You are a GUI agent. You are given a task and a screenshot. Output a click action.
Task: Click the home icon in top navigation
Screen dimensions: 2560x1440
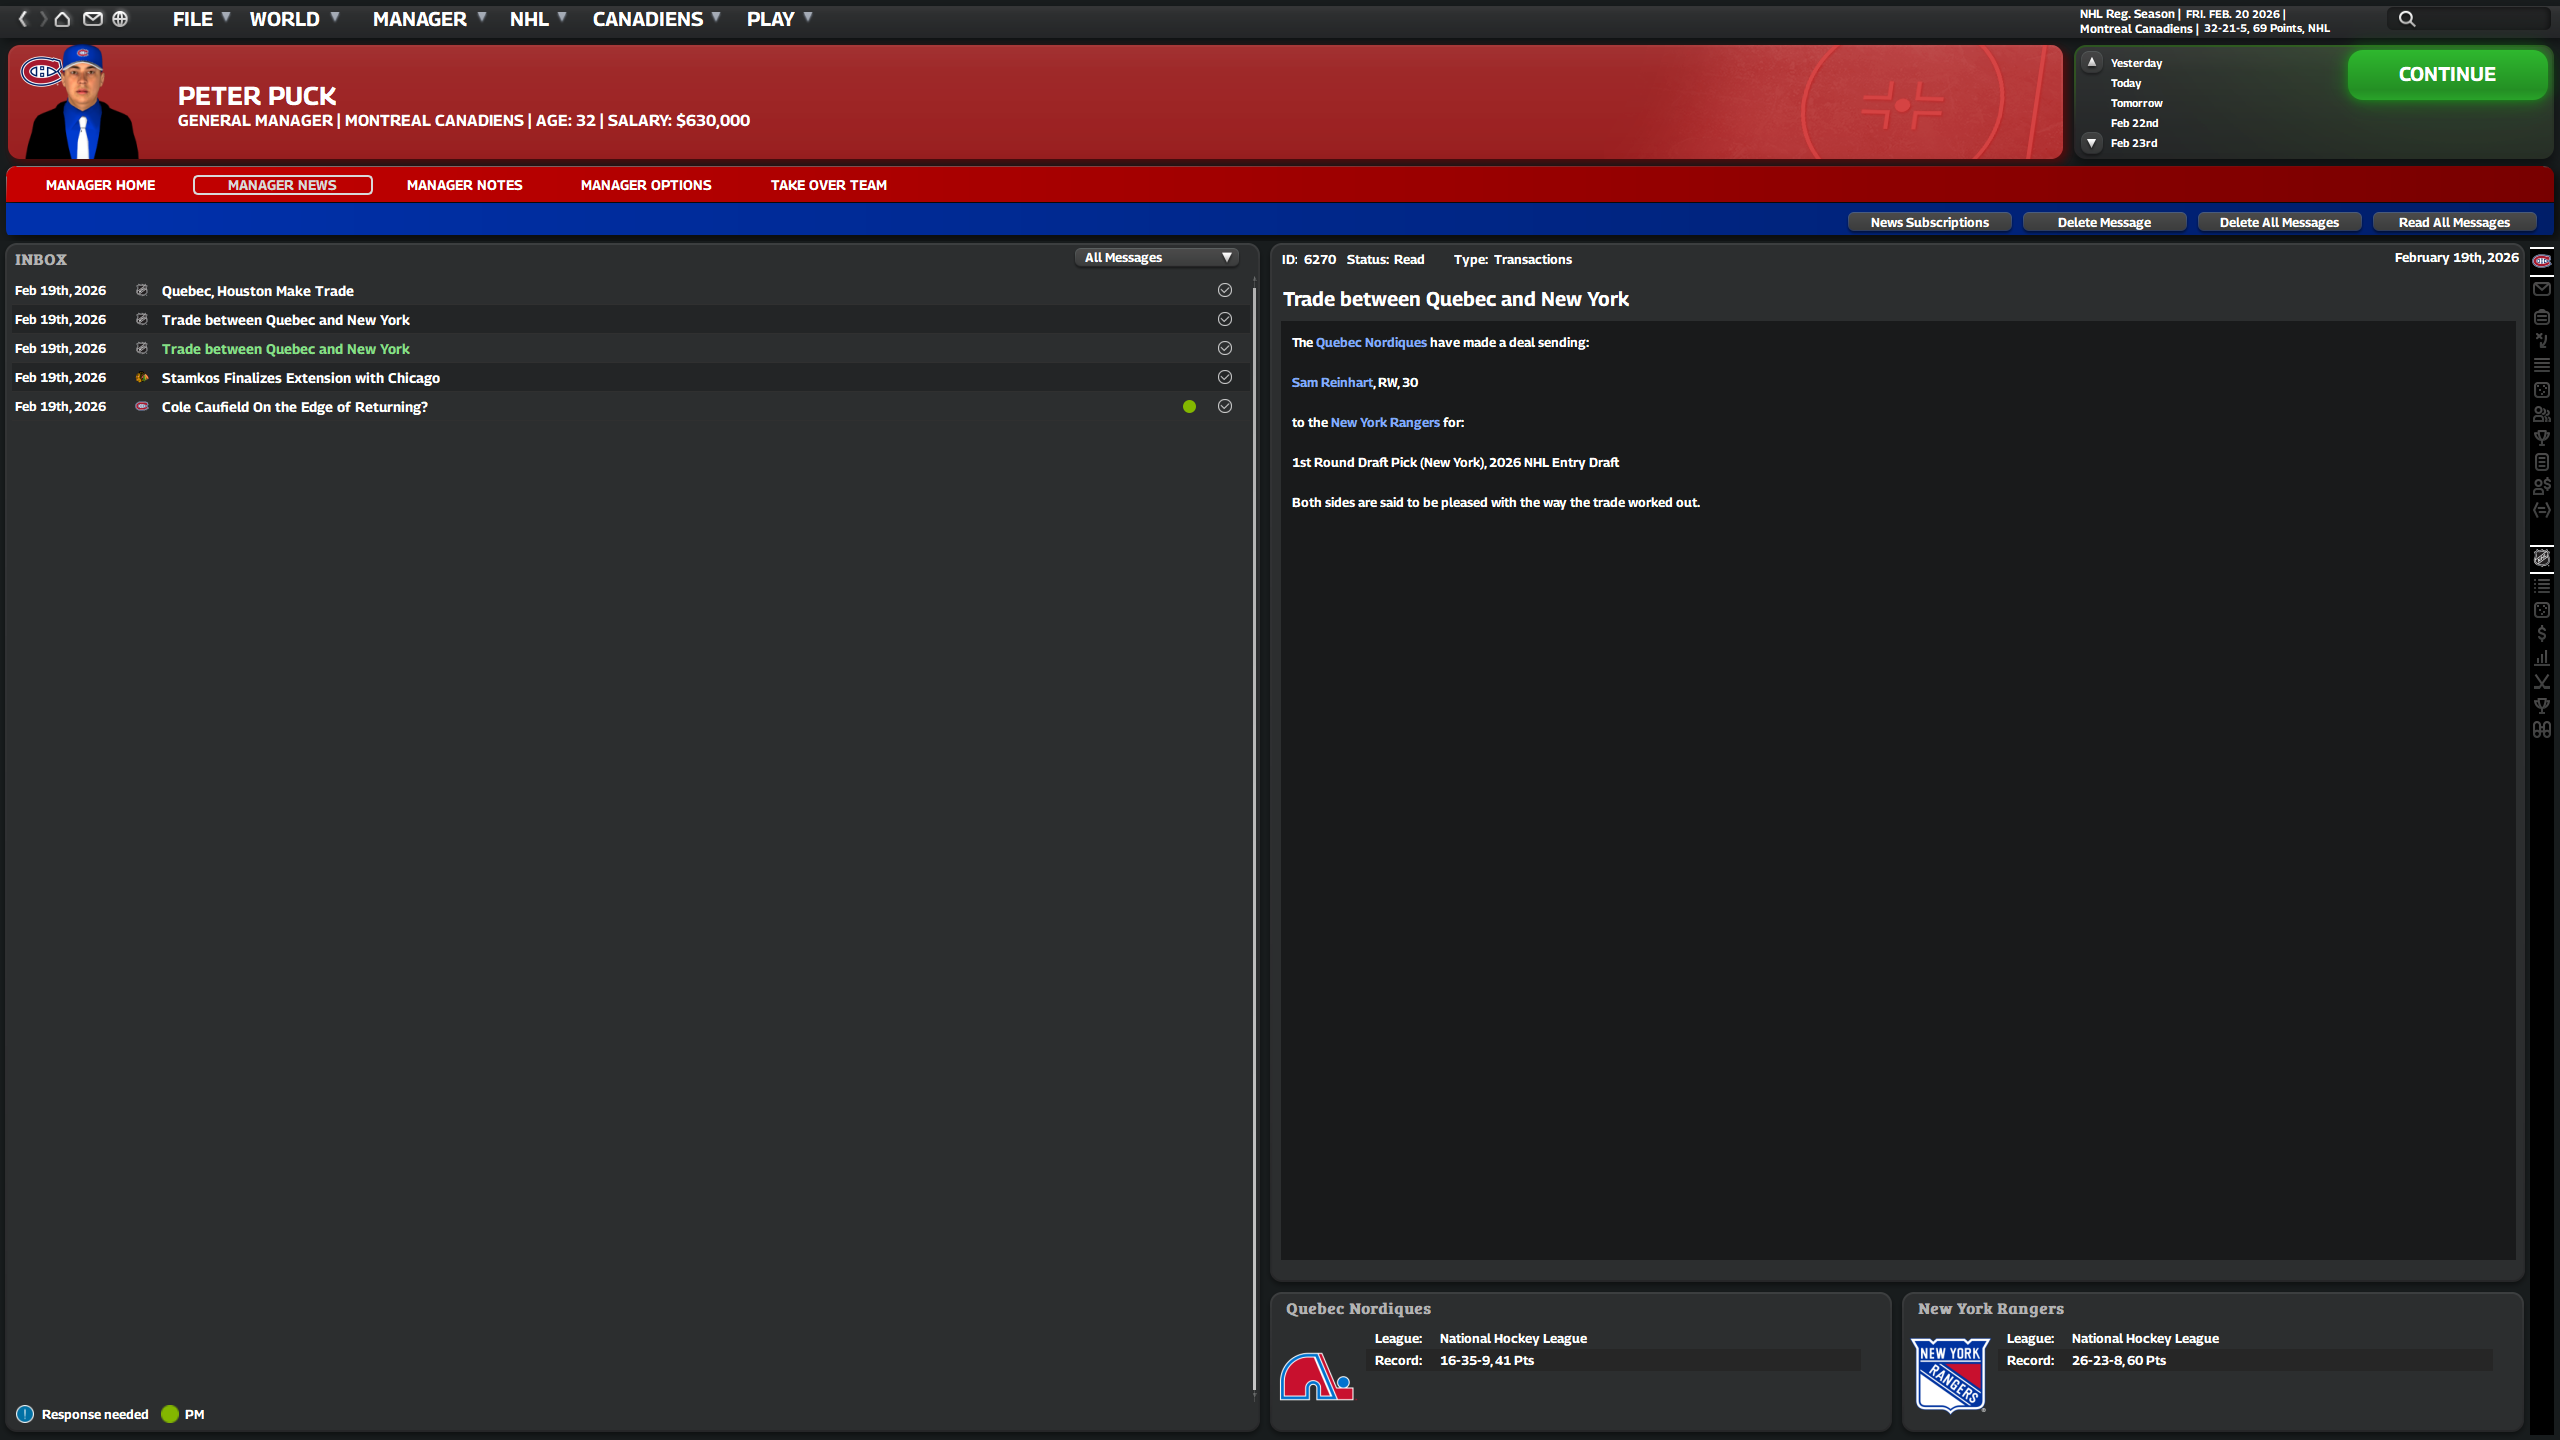click(62, 18)
